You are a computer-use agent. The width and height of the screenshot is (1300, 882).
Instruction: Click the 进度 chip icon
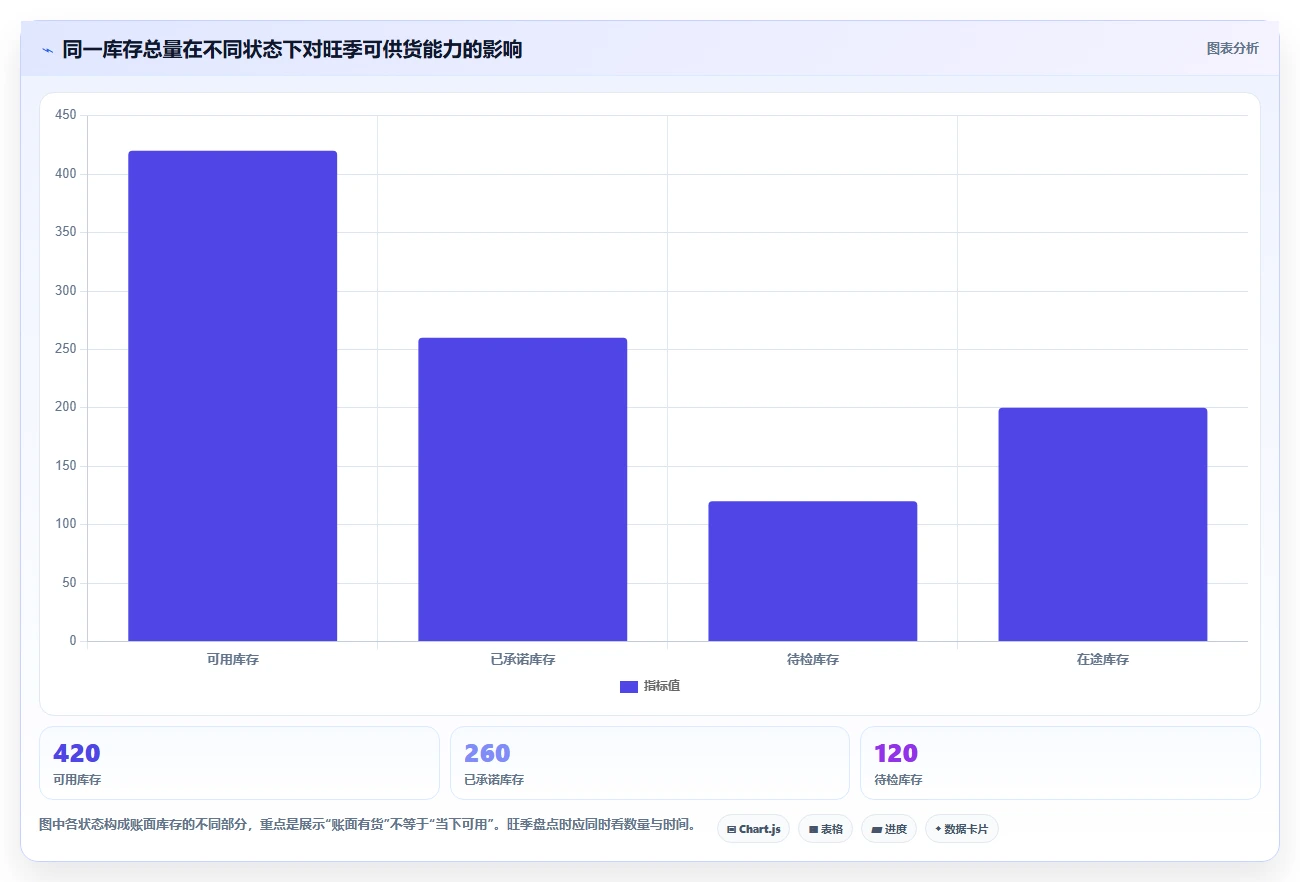point(876,830)
